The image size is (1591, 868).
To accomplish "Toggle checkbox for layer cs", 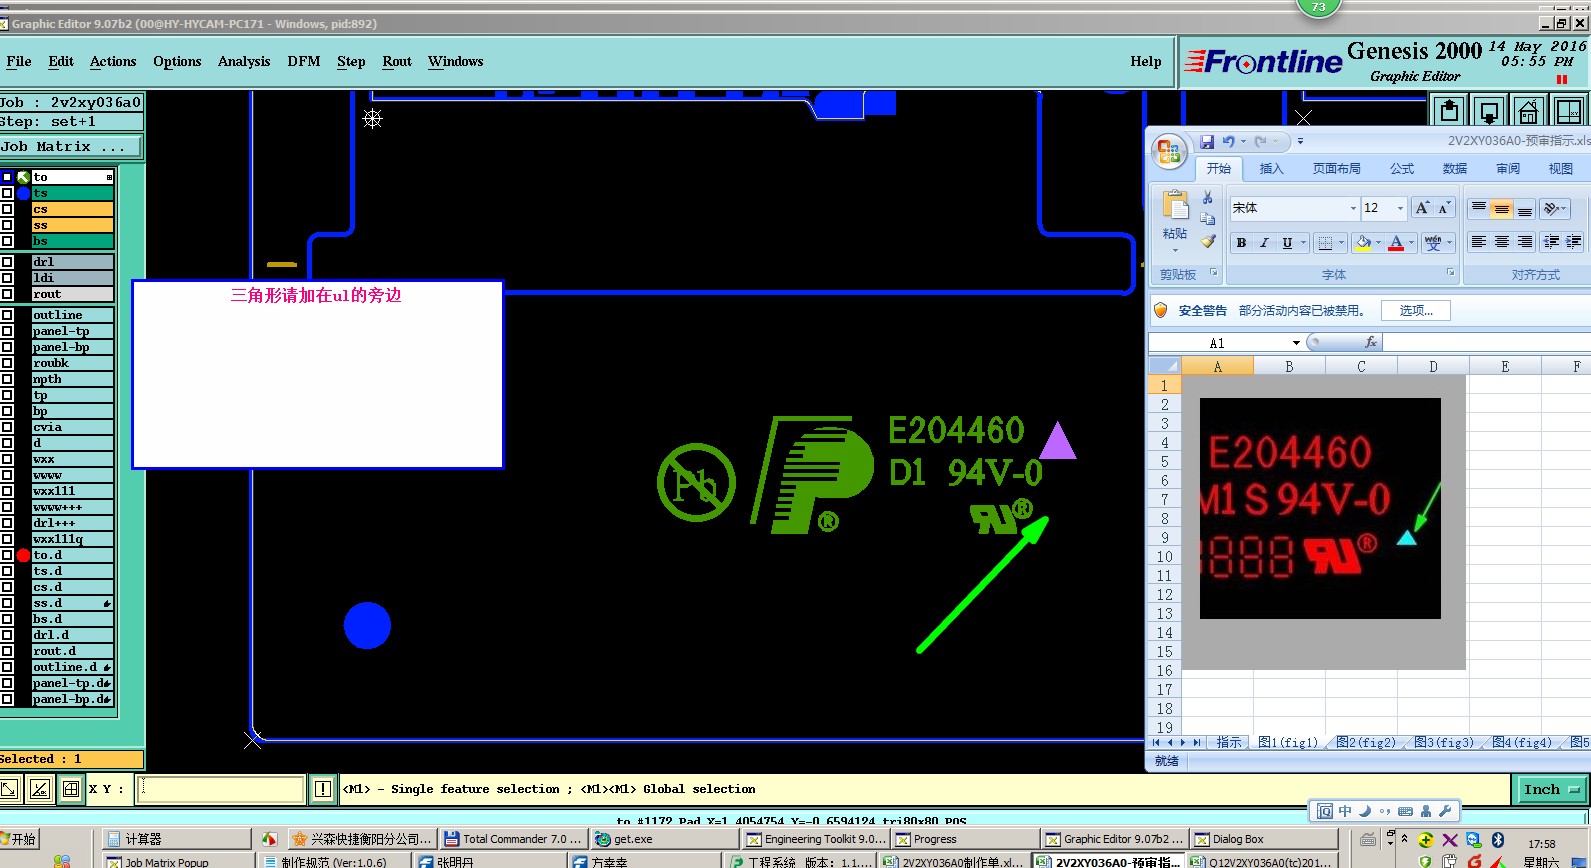I will [x=7, y=209].
